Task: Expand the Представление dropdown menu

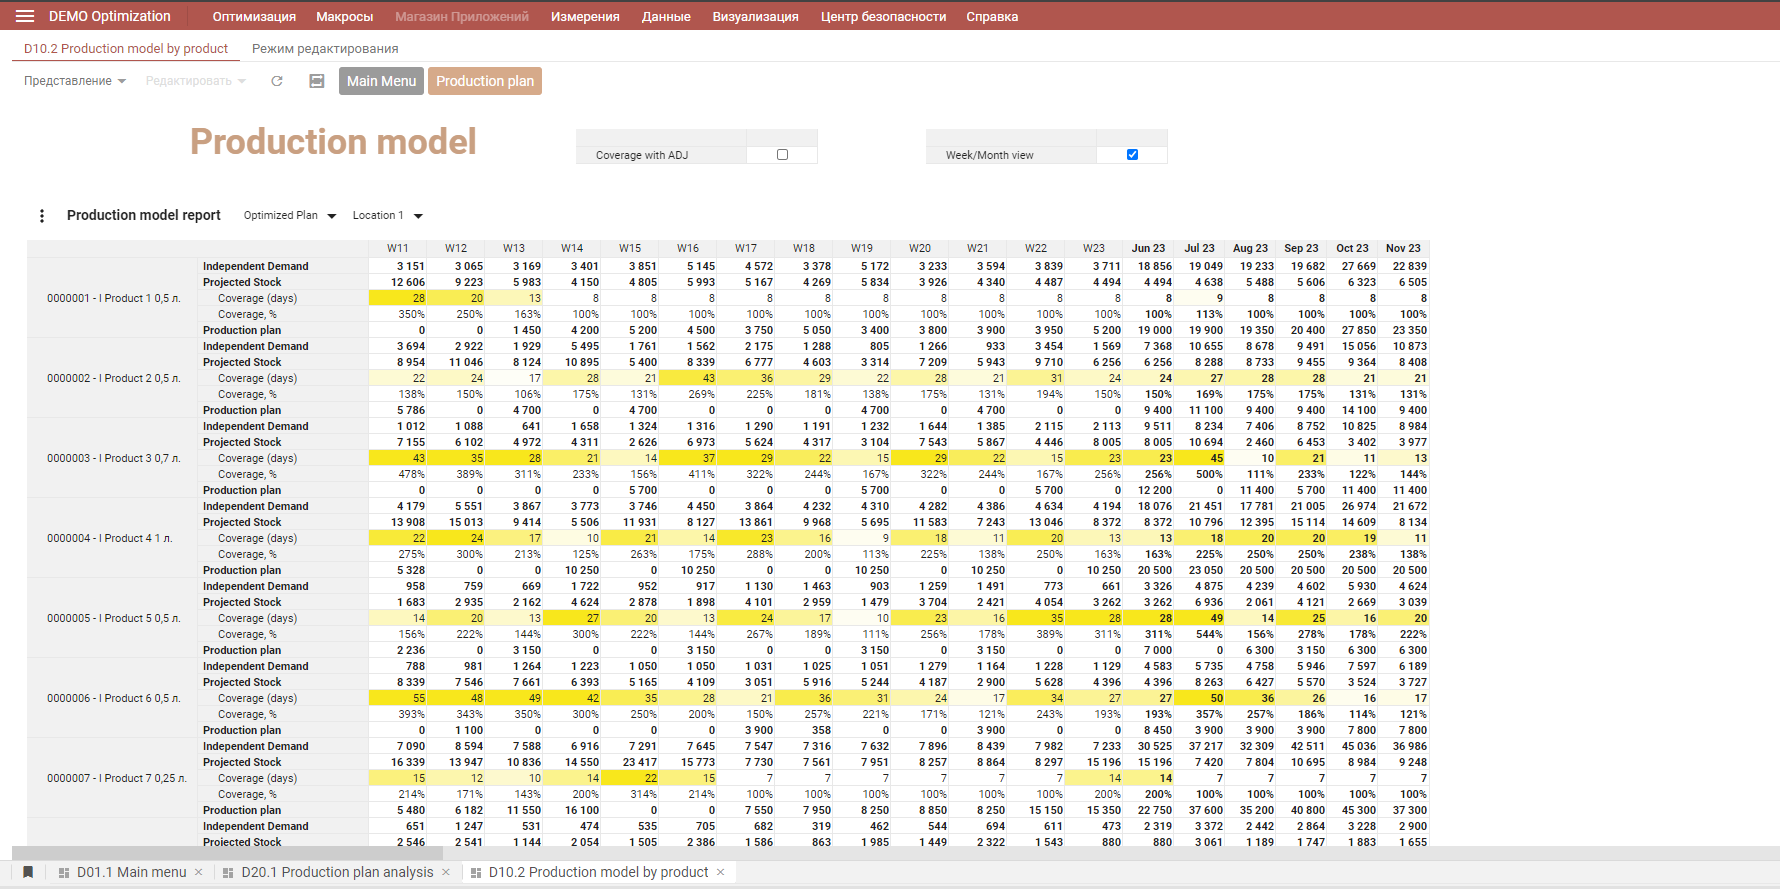Action: tap(75, 81)
